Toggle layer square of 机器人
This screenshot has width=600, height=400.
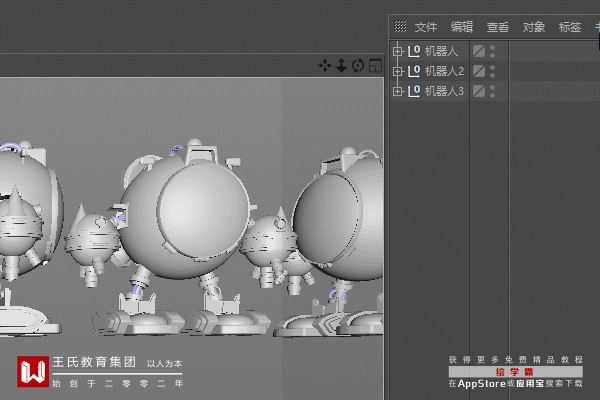click(x=479, y=51)
